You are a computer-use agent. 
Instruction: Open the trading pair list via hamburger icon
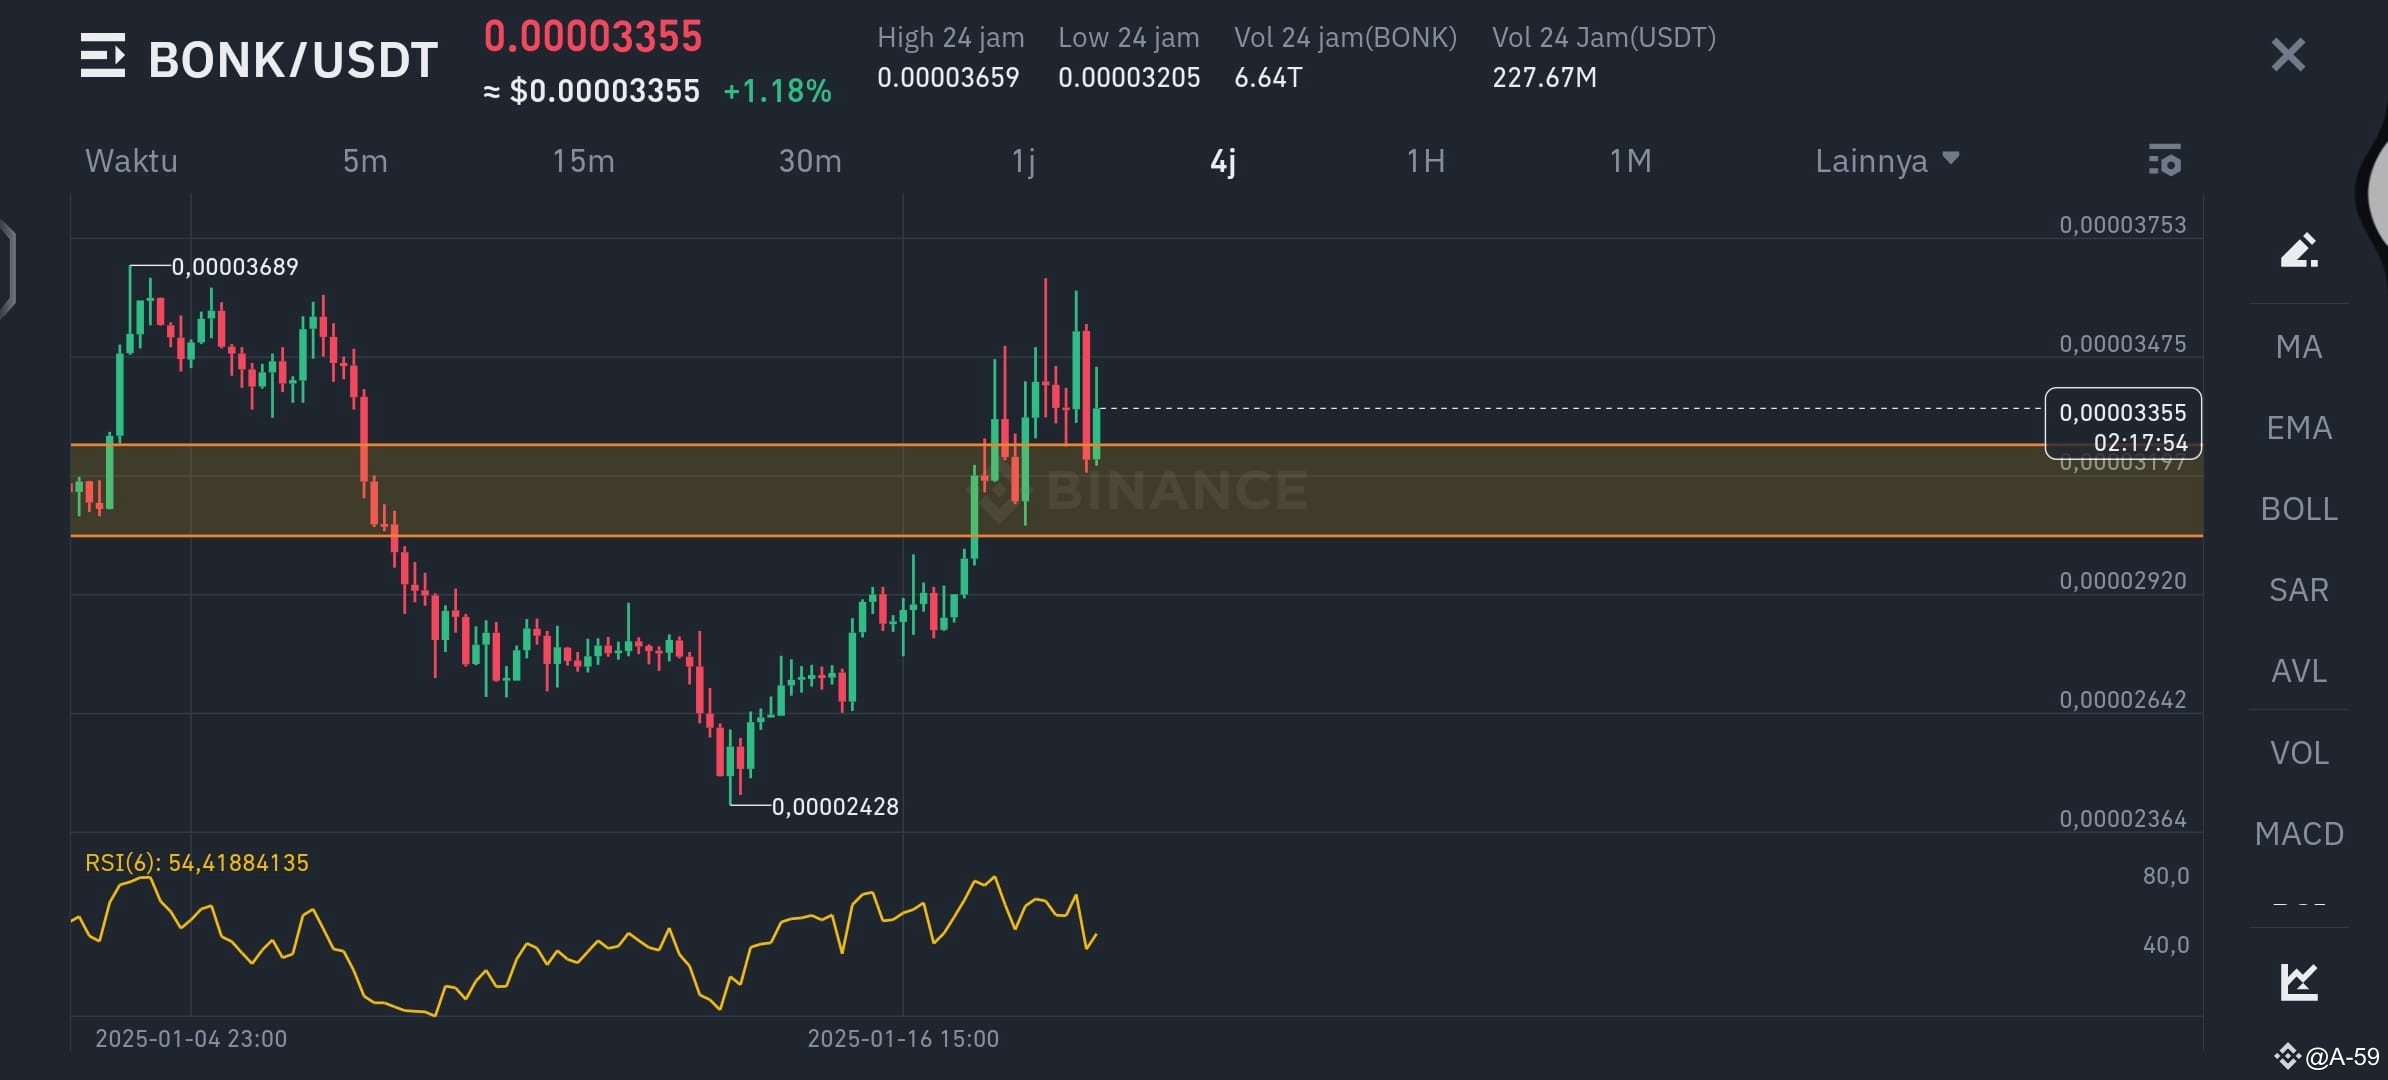tap(105, 57)
